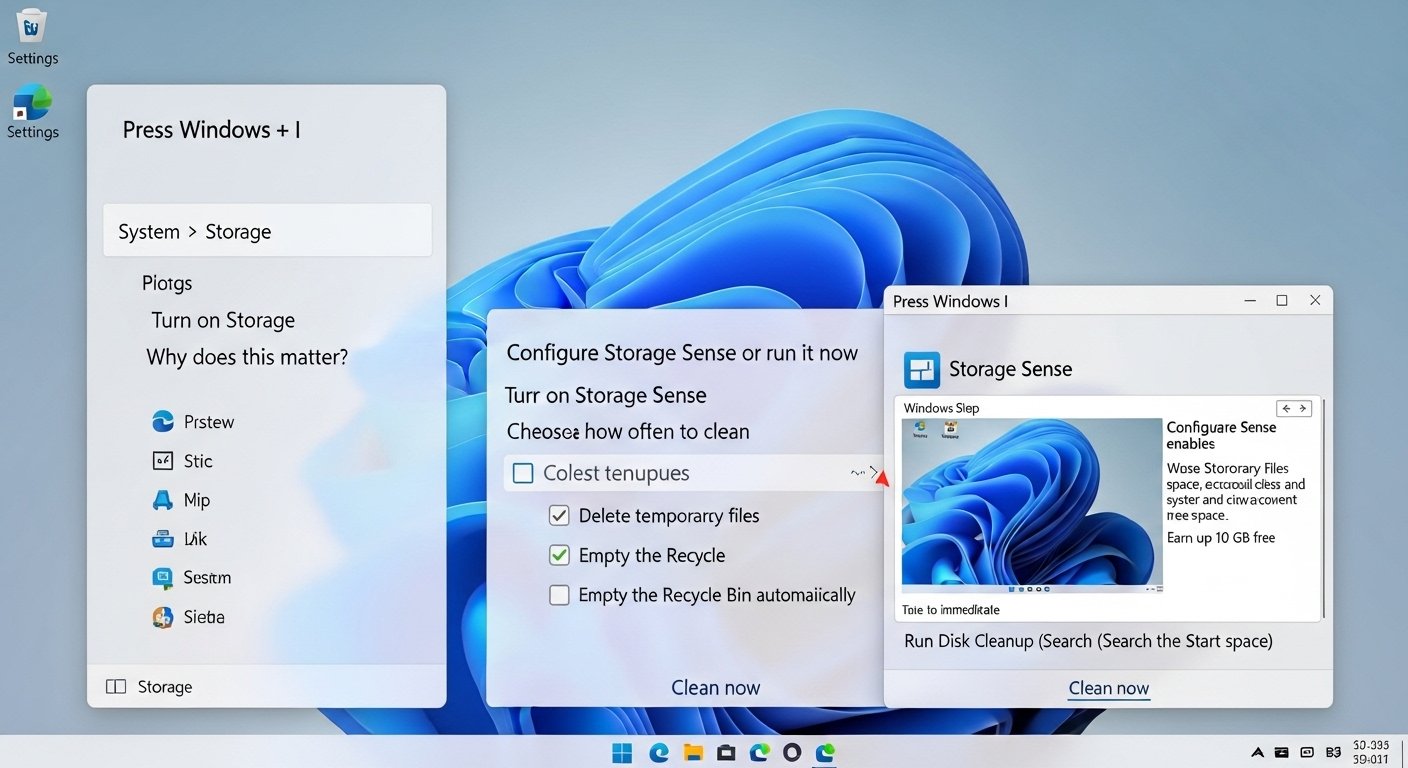Click the forward arrow in the Windows Slep preview
This screenshot has height=768, width=1408.
(1302, 408)
